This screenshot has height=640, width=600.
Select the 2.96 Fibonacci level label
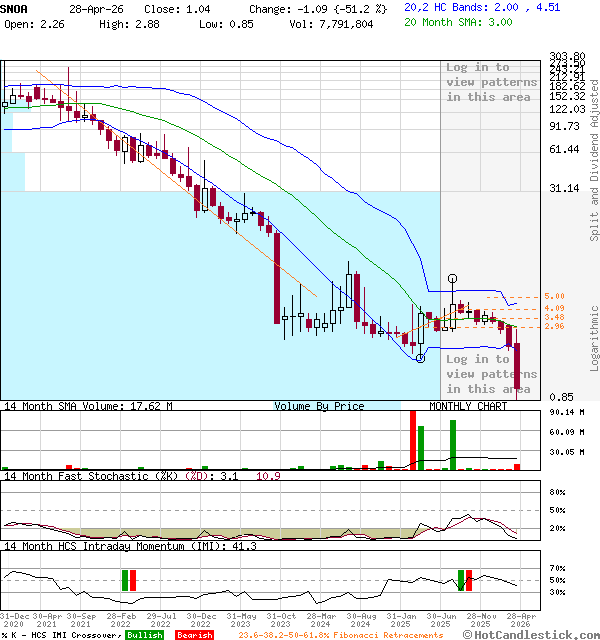[x=554, y=326]
